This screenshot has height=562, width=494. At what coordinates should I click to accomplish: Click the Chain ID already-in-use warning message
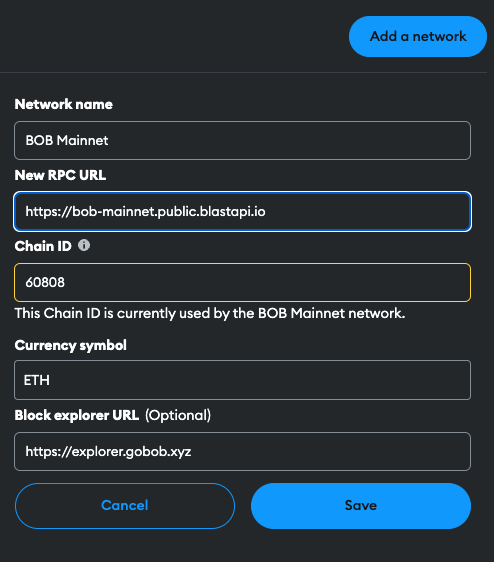click(210, 313)
